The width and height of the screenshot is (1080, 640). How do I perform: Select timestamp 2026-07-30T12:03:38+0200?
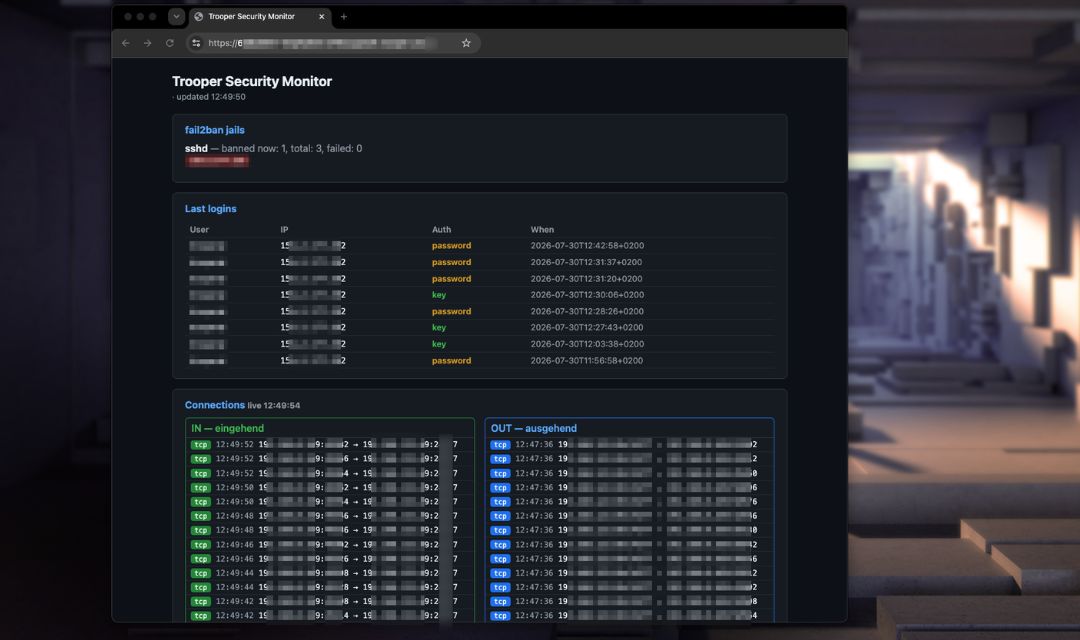(587, 344)
